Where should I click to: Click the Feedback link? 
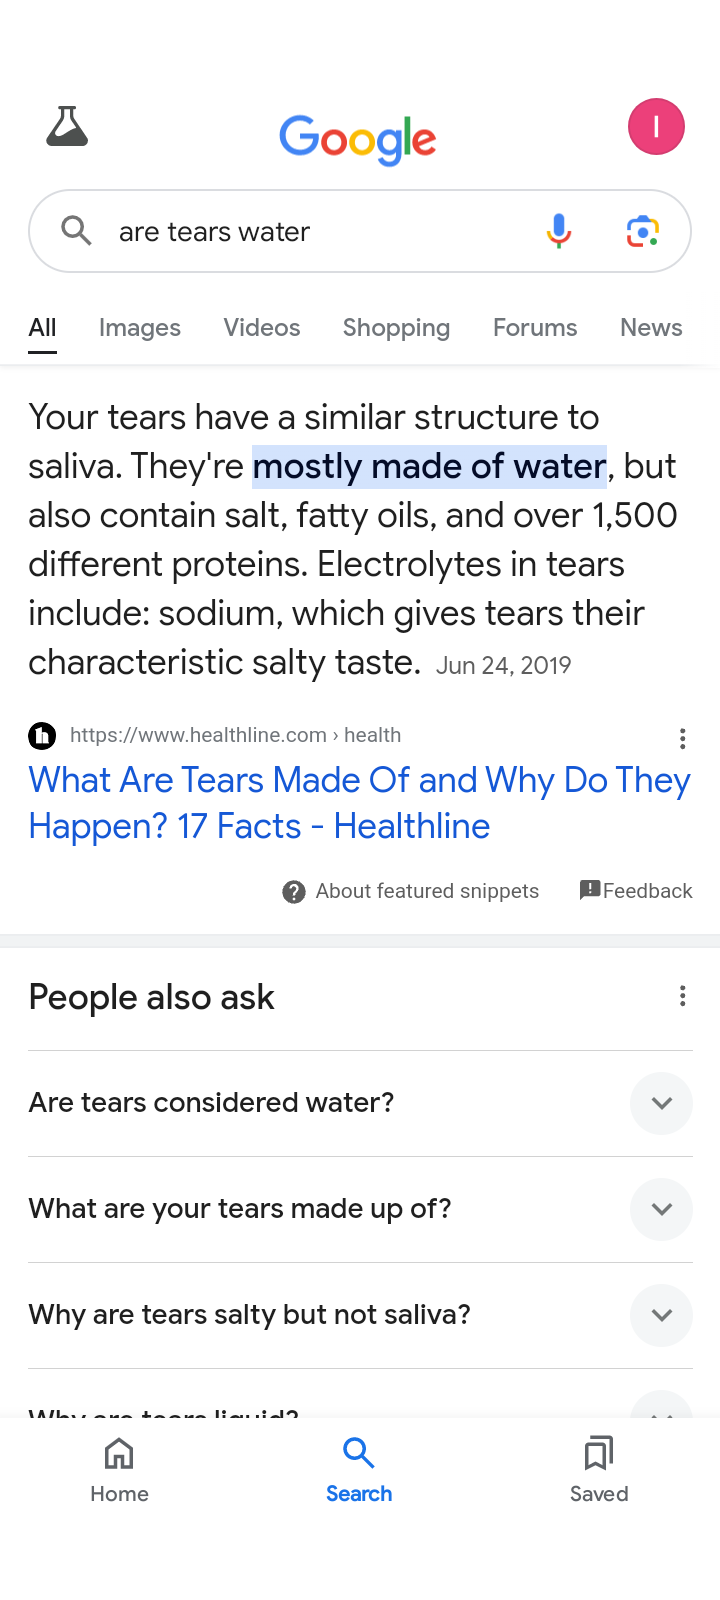(636, 891)
